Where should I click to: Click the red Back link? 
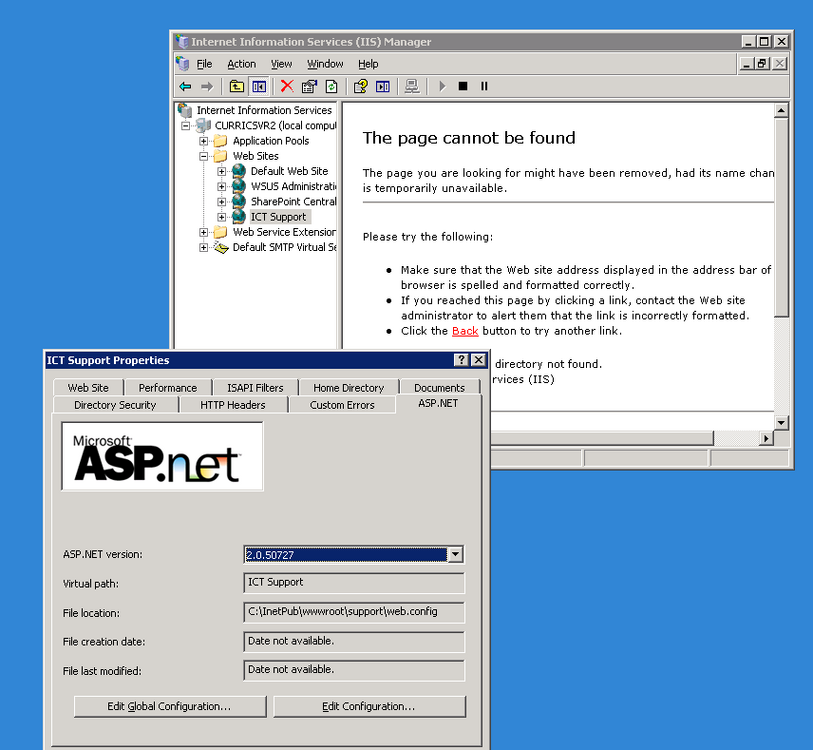(465, 331)
